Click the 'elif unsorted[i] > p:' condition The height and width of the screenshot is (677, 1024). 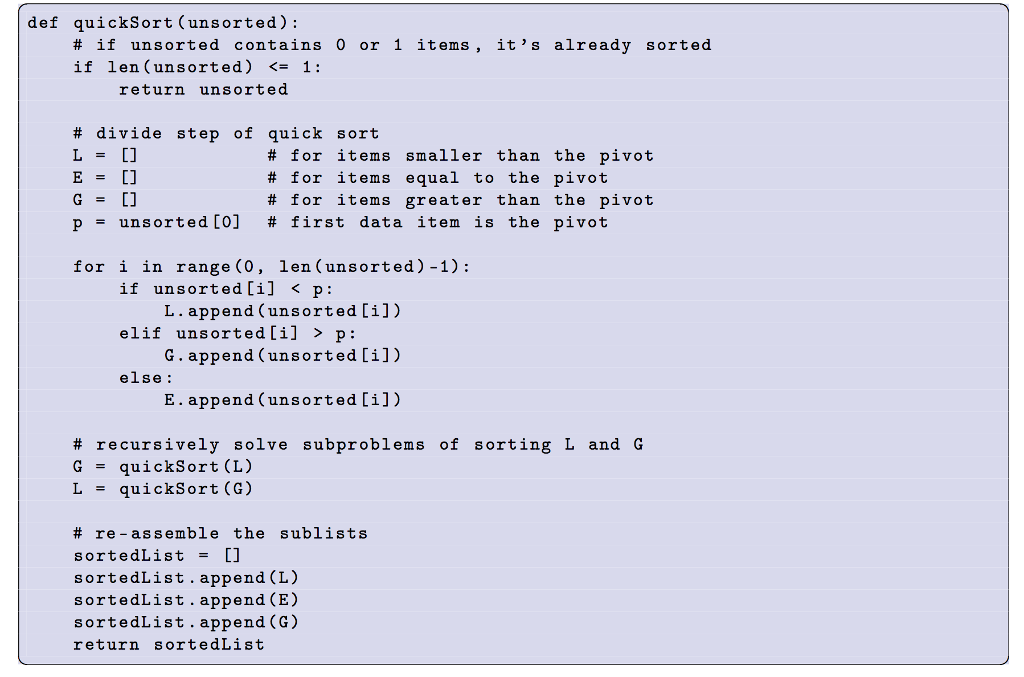[x=238, y=334]
